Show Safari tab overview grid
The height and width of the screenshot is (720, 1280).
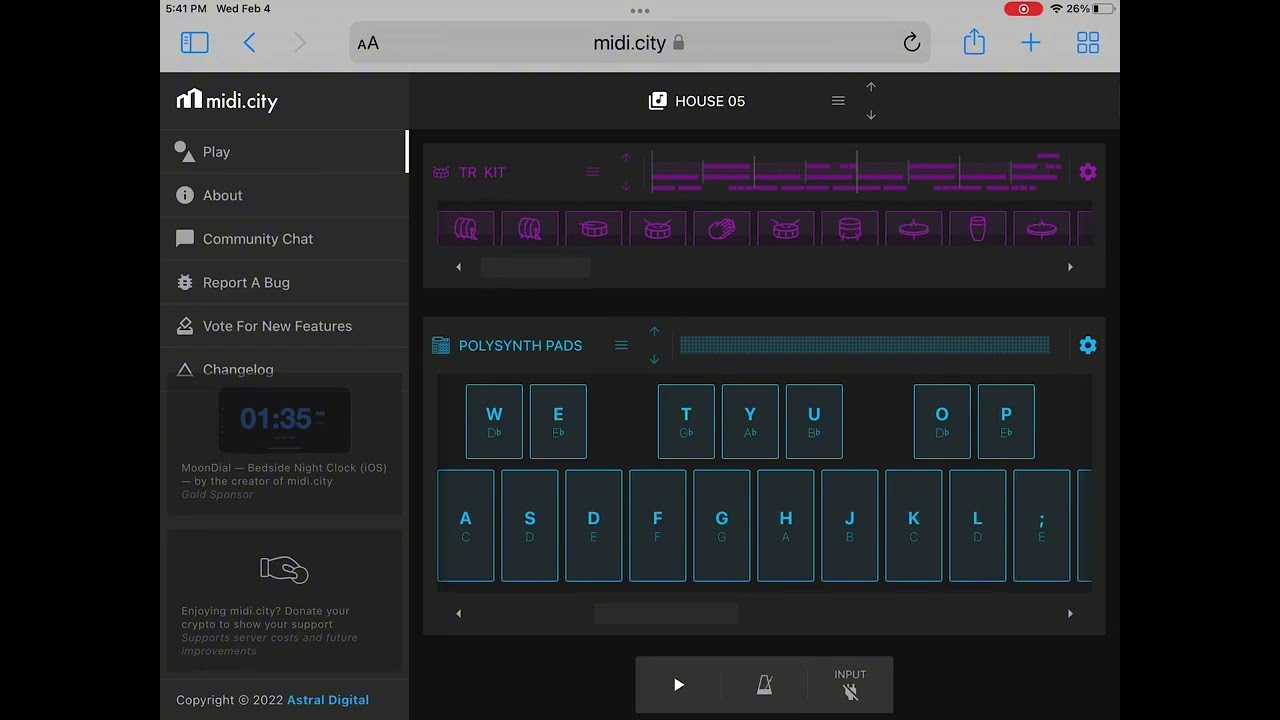pos(1088,43)
